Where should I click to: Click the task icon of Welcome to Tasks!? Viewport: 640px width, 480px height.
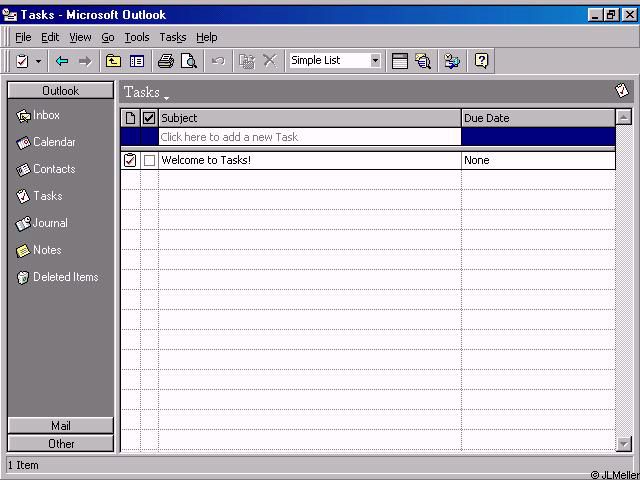(x=130, y=160)
